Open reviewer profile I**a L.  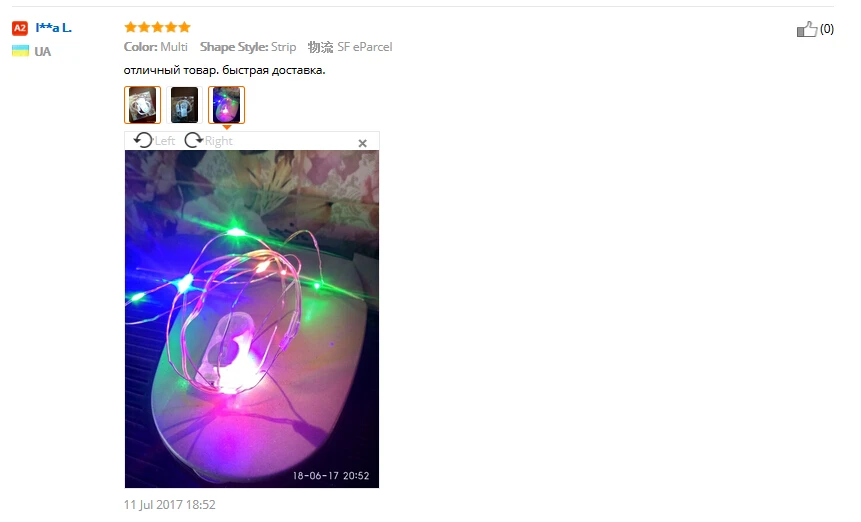[53, 27]
